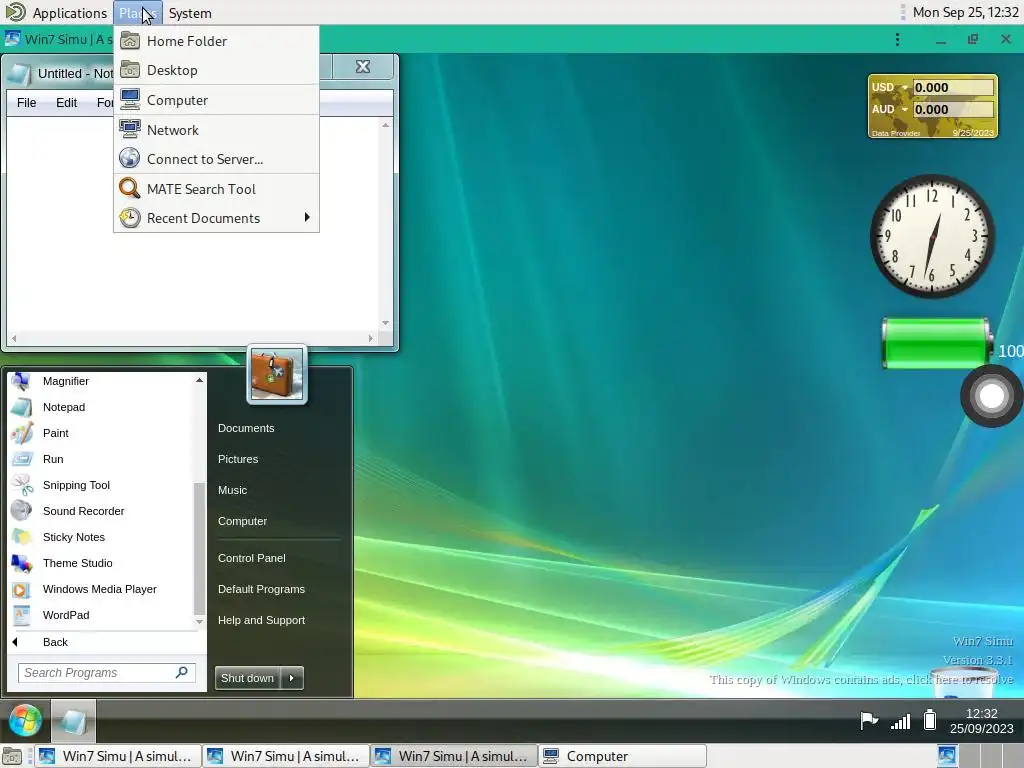
Task: Click the ads notice watermark link
Action: click(861, 680)
